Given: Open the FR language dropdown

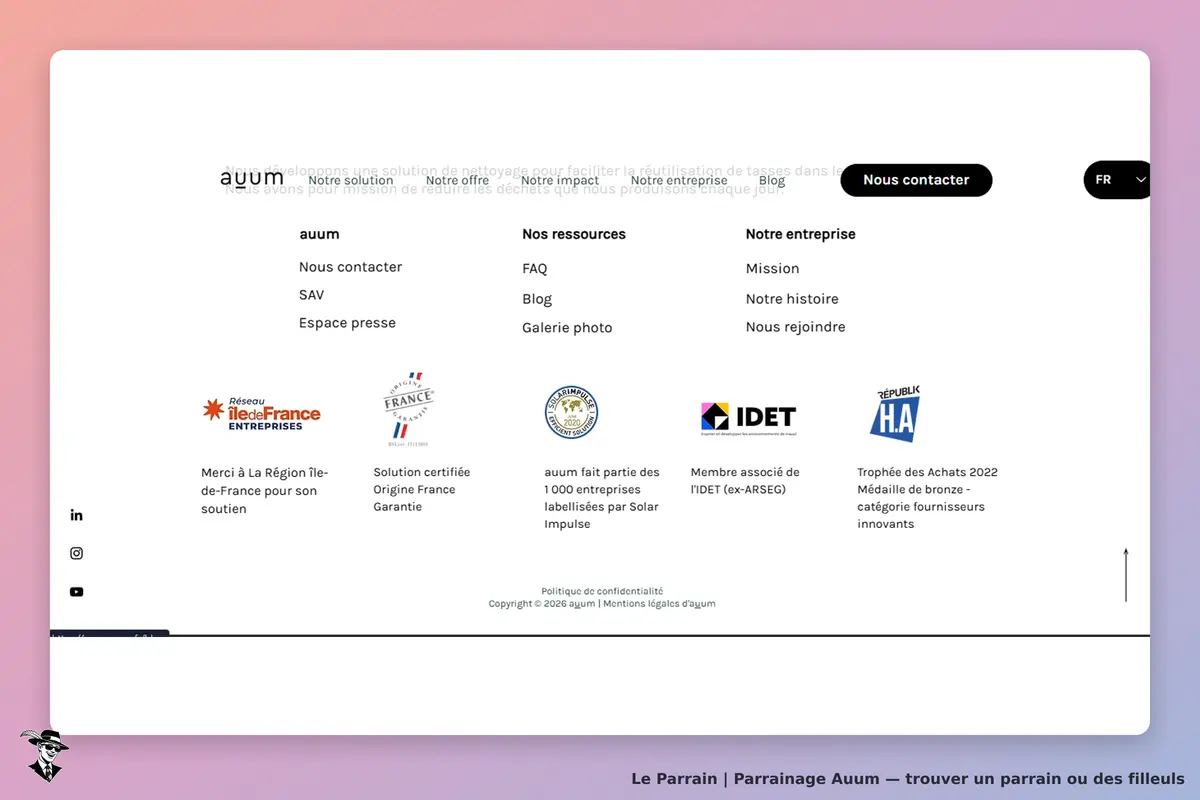Looking at the screenshot, I should (1116, 180).
